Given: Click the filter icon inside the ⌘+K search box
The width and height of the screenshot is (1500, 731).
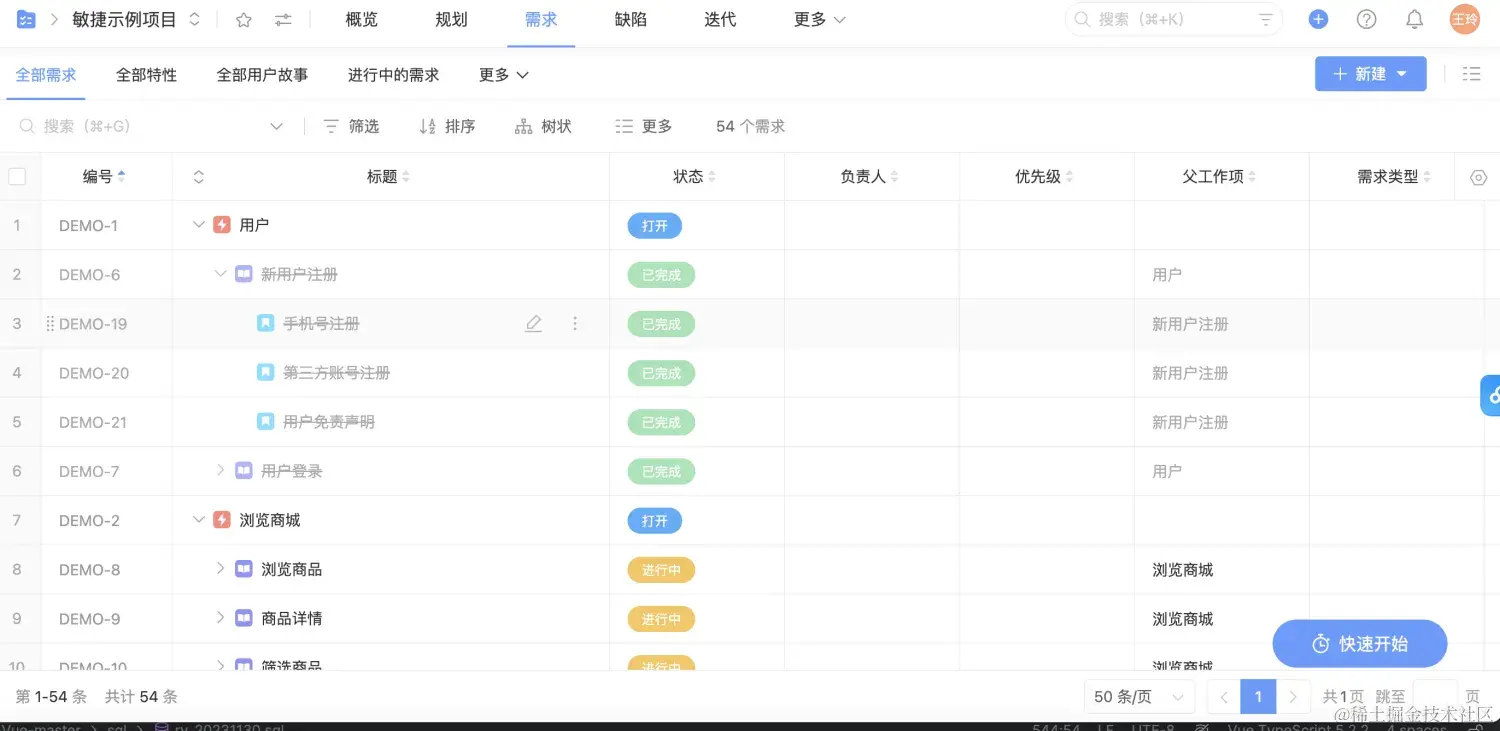Looking at the screenshot, I should click(x=1266, y=19).
